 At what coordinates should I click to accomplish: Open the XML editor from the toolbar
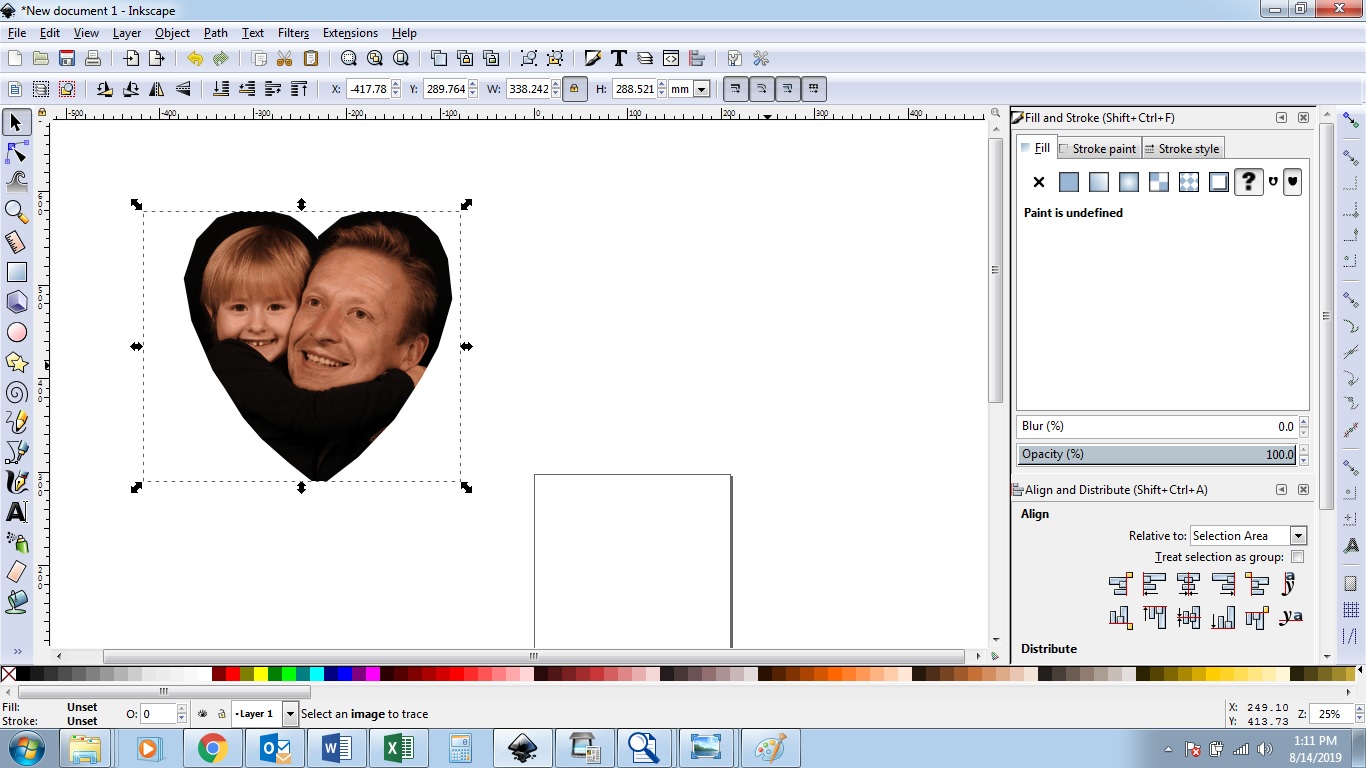click(x=669, y=58)
